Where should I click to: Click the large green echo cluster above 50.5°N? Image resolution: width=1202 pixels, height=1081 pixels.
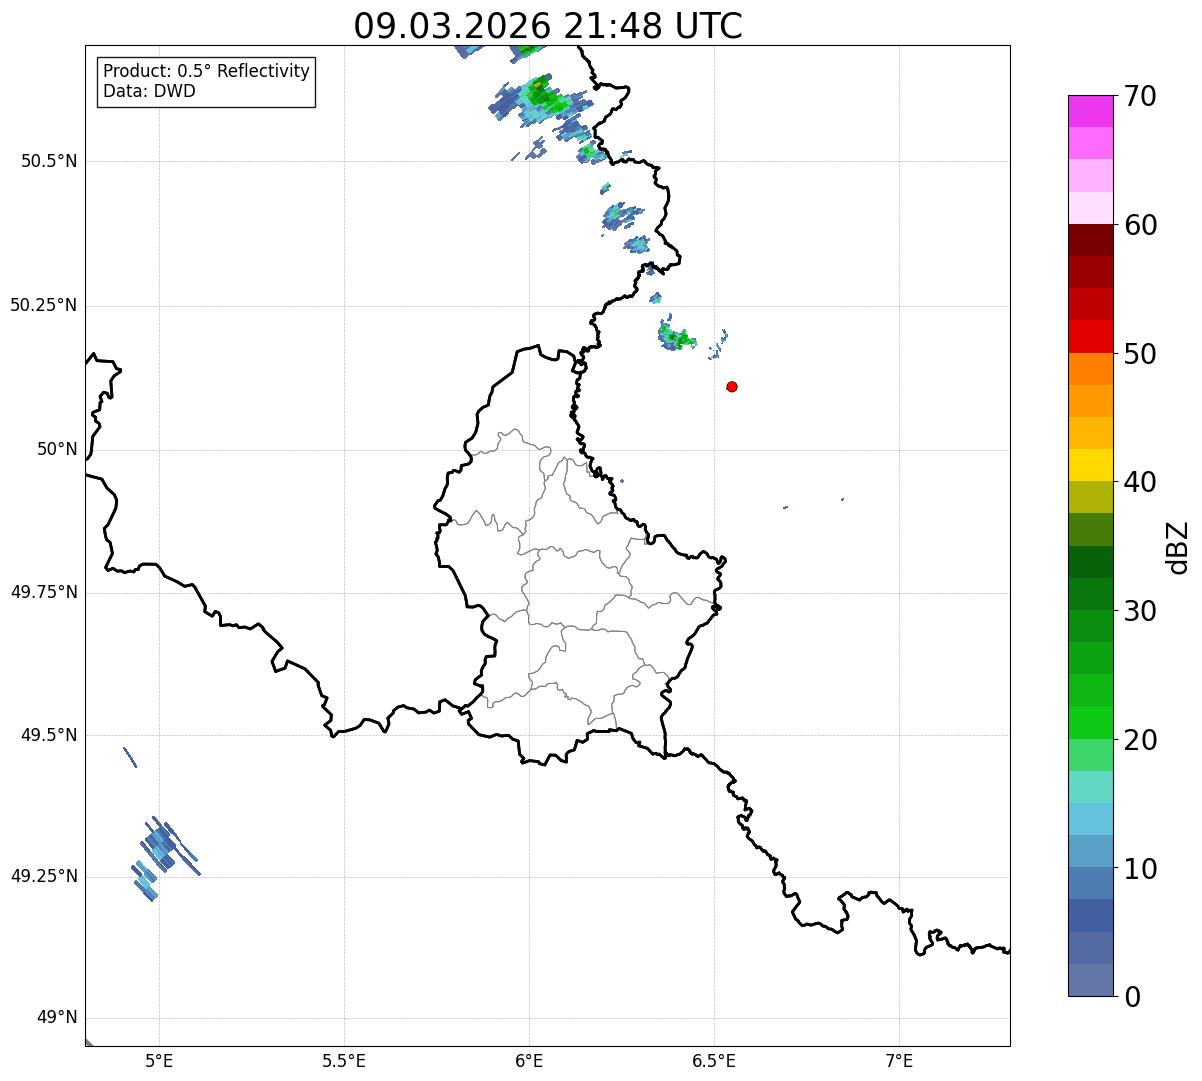click(540, 100)
